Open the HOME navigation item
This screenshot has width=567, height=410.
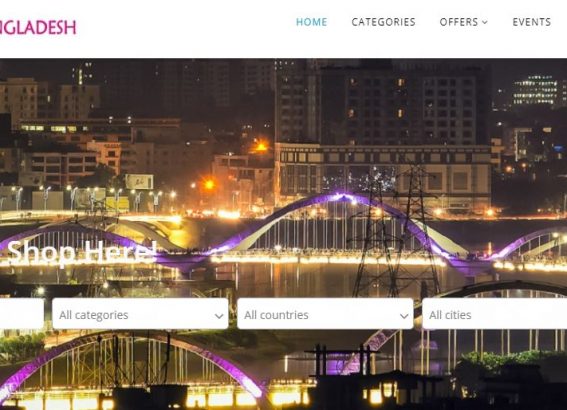pos(311,22)
